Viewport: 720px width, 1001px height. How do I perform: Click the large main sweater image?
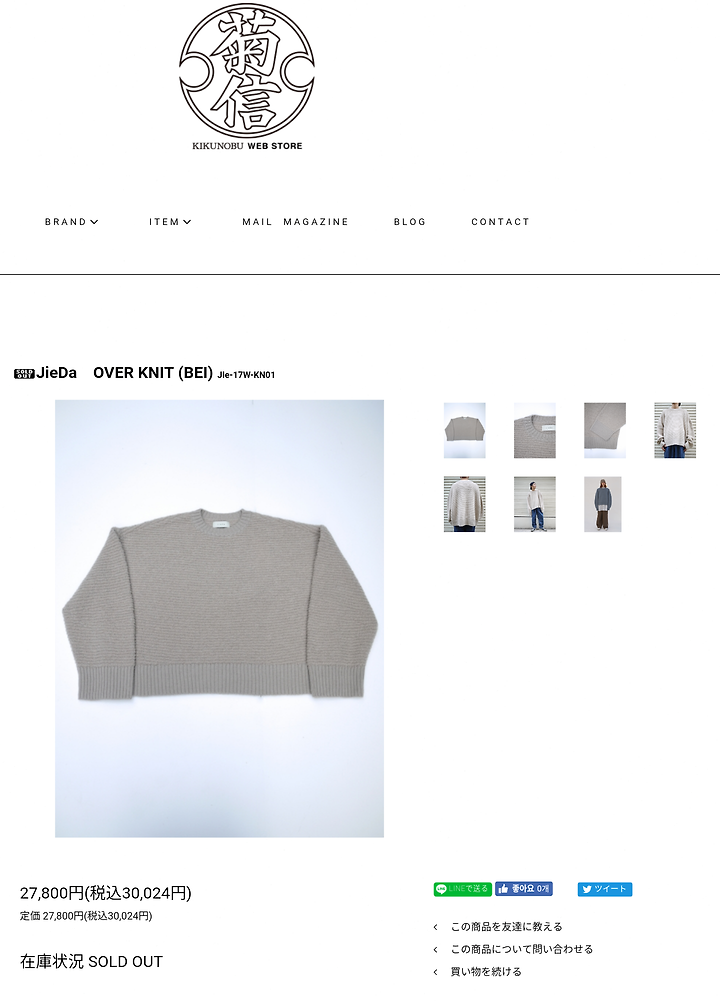point(220,619)
